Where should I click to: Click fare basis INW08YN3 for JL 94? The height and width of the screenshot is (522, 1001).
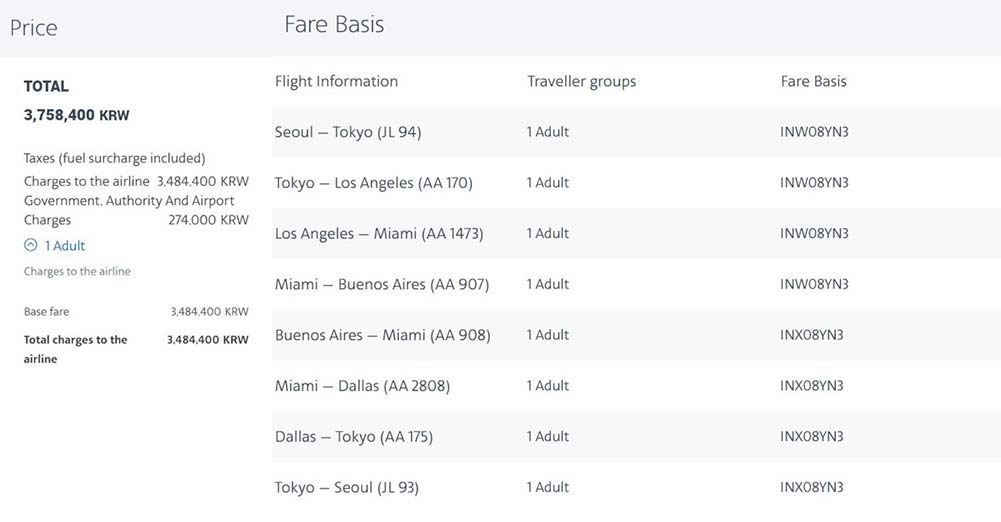point(814,132)
